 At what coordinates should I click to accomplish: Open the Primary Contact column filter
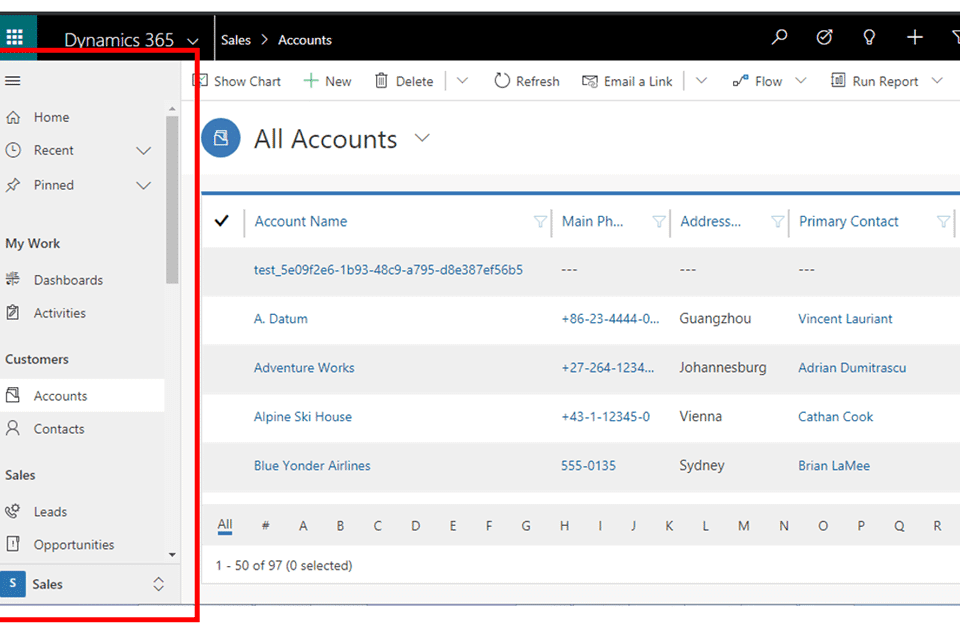coord(943,222)
